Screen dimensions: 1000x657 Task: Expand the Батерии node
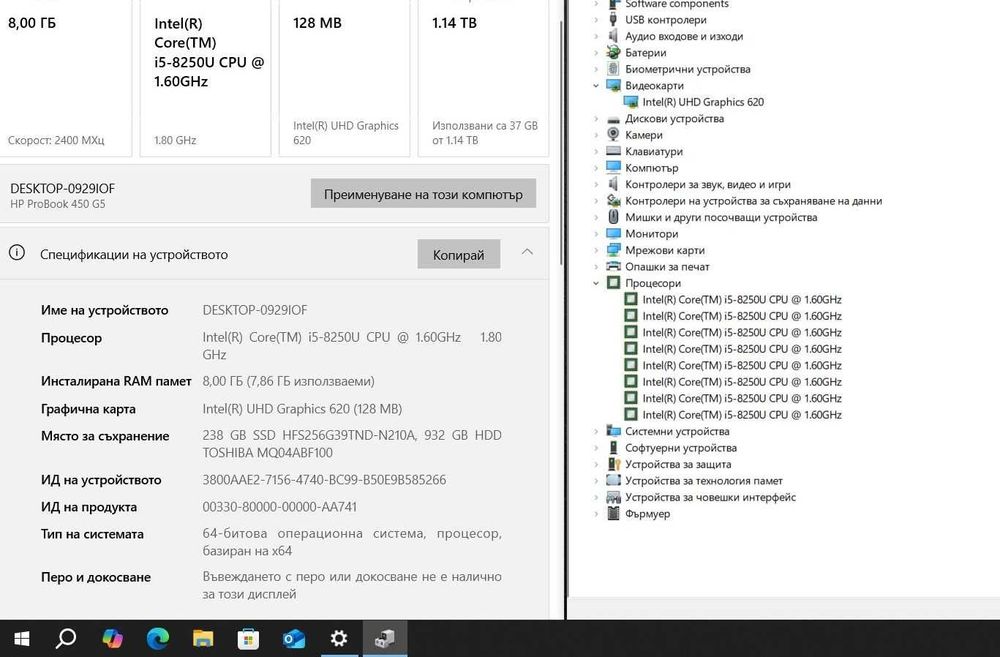click(x=596, y=52)
